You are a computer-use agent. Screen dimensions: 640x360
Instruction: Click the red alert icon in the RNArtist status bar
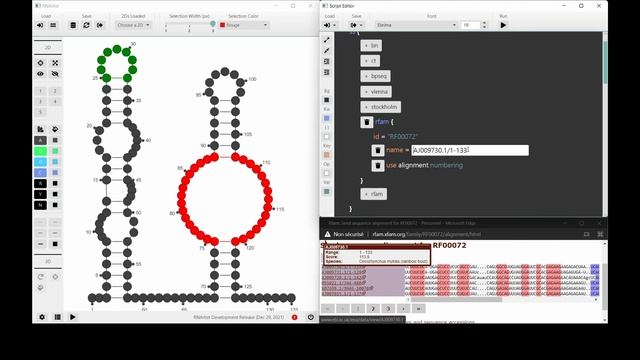click(x=294, y=317)
